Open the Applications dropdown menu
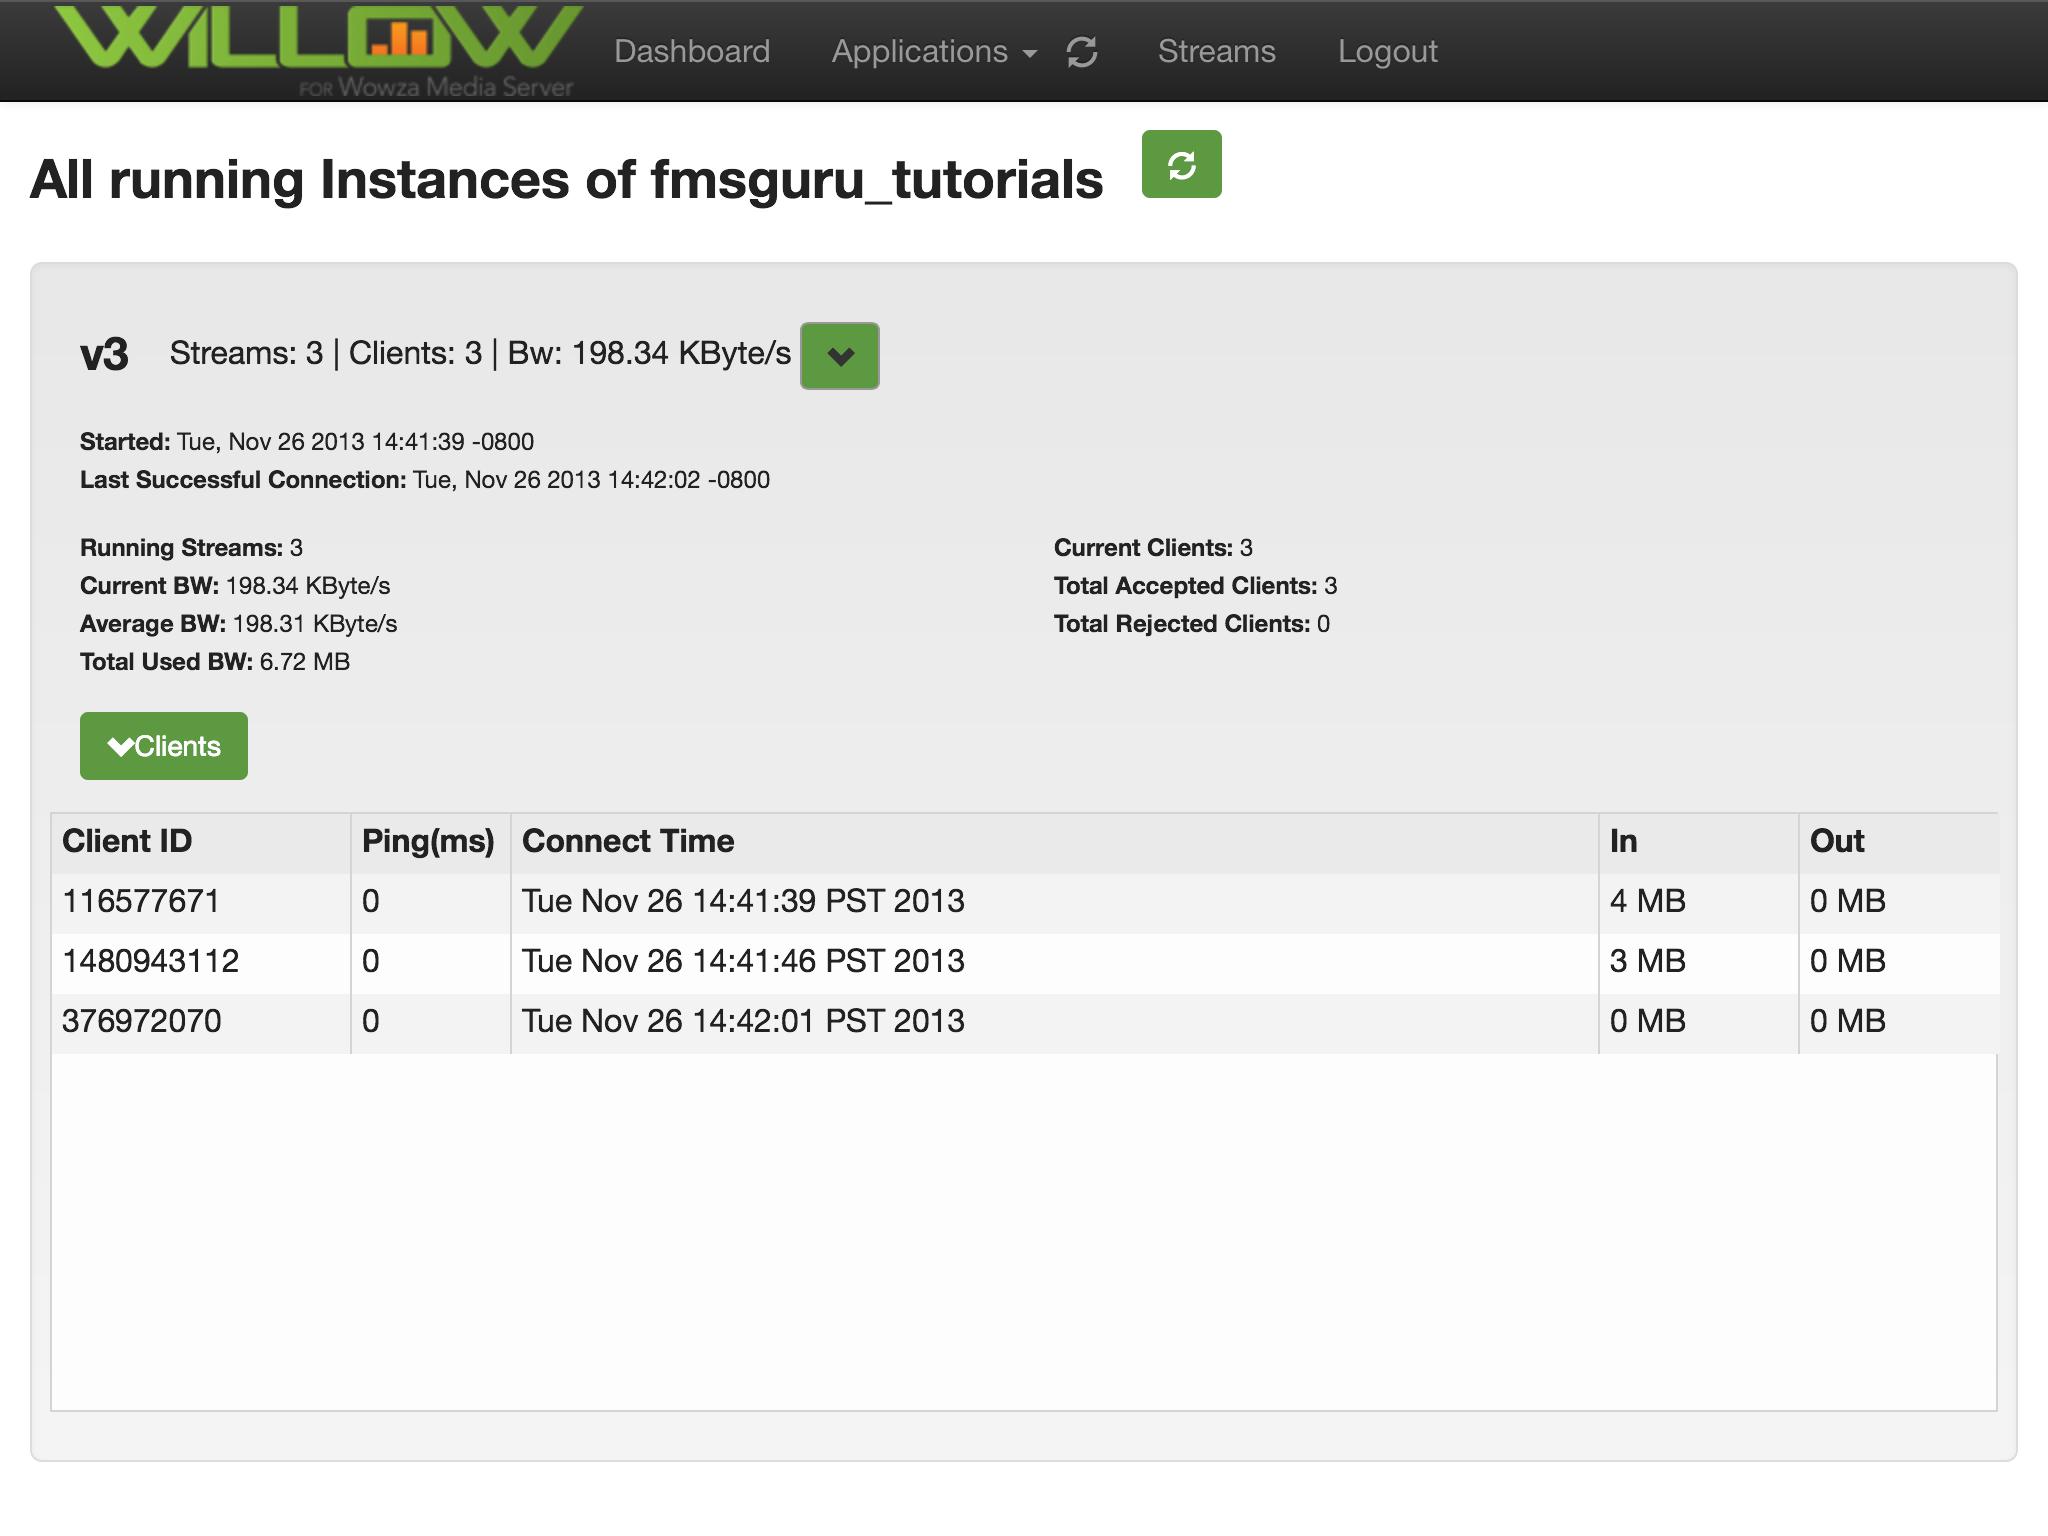2048x1536 pixels. 933,52
